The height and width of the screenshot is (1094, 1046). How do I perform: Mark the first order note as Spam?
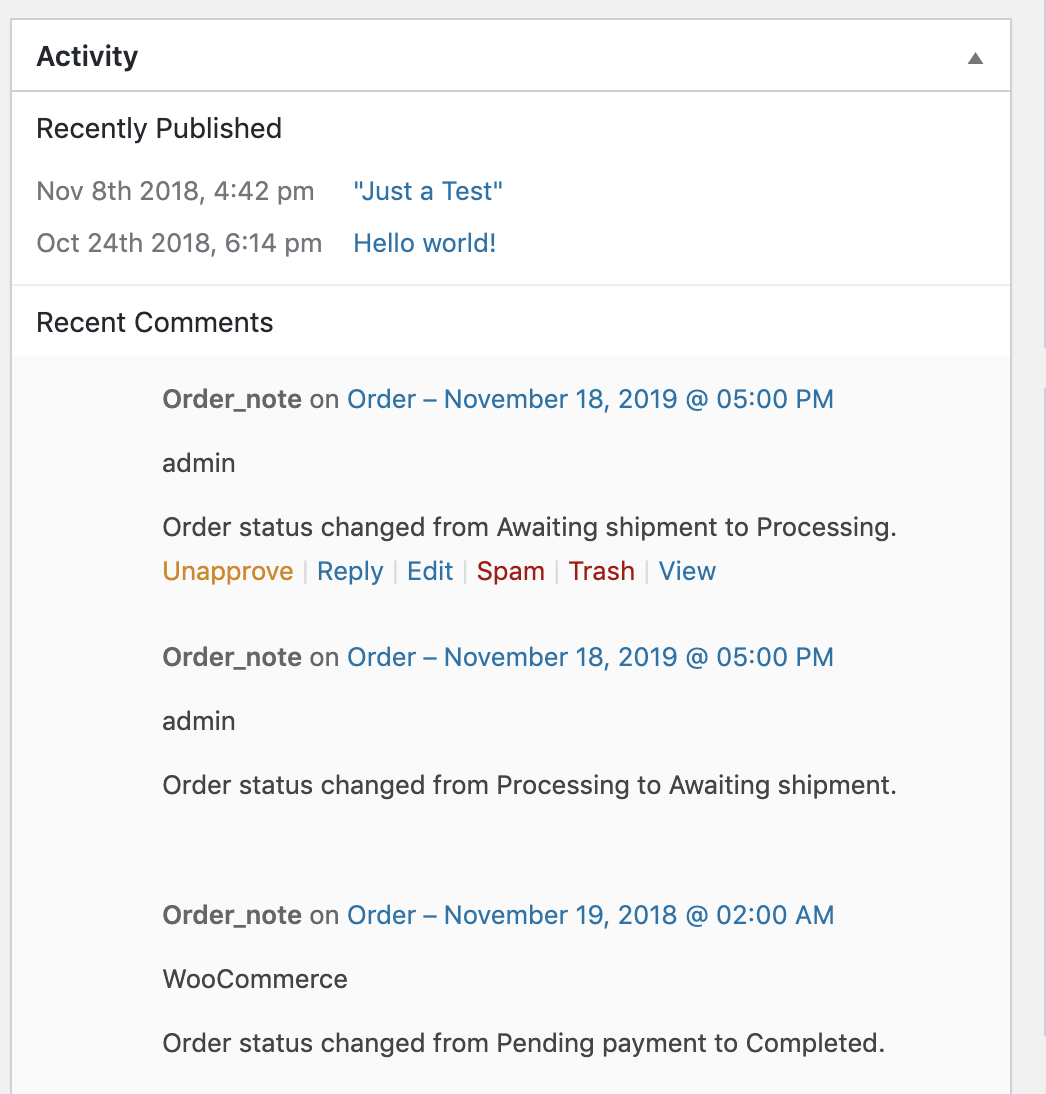510,571
